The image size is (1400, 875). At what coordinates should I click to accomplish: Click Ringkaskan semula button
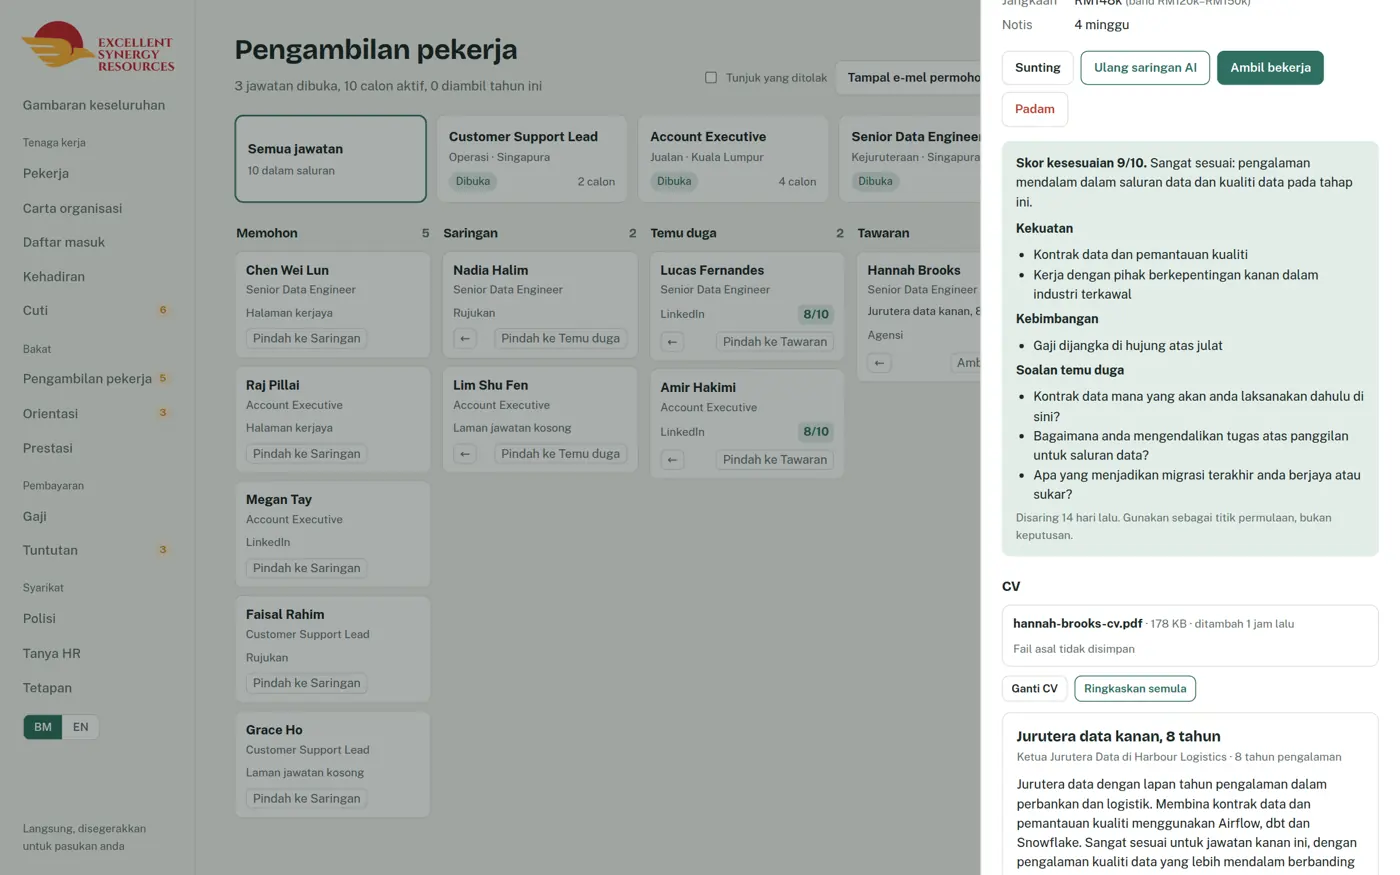pos(1135,688)
